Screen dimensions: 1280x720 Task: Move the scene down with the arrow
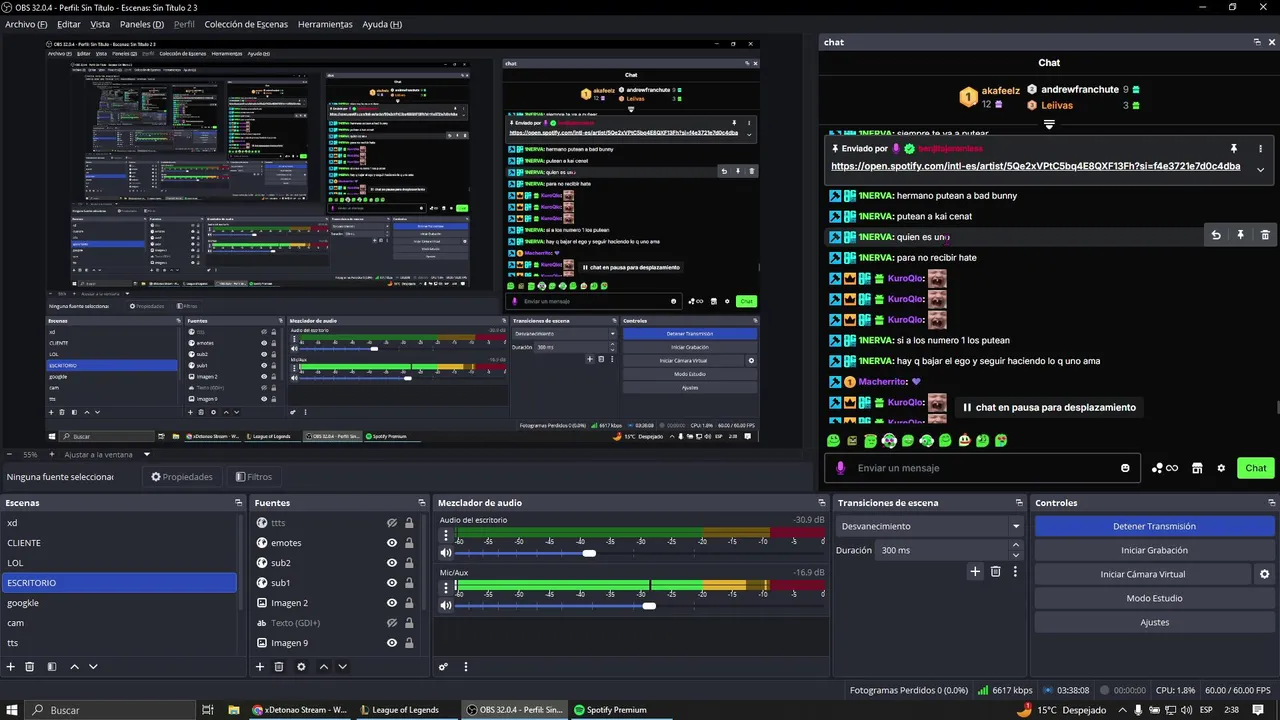pos(93,667)
